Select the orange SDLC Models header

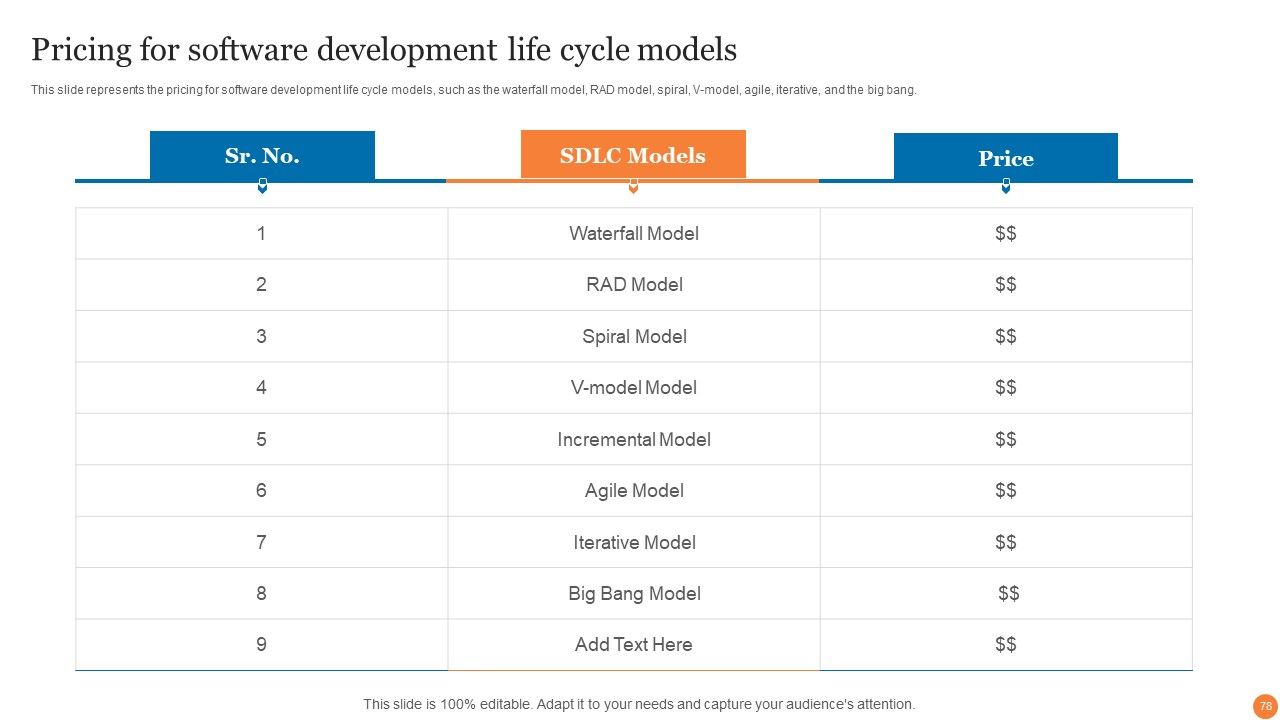(633, 154)
